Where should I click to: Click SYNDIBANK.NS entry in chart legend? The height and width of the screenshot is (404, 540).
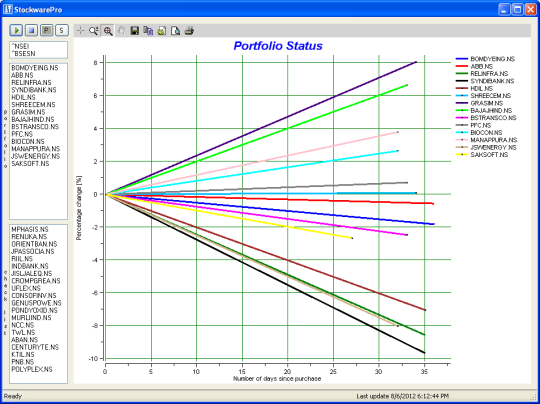tap(485, 81)
